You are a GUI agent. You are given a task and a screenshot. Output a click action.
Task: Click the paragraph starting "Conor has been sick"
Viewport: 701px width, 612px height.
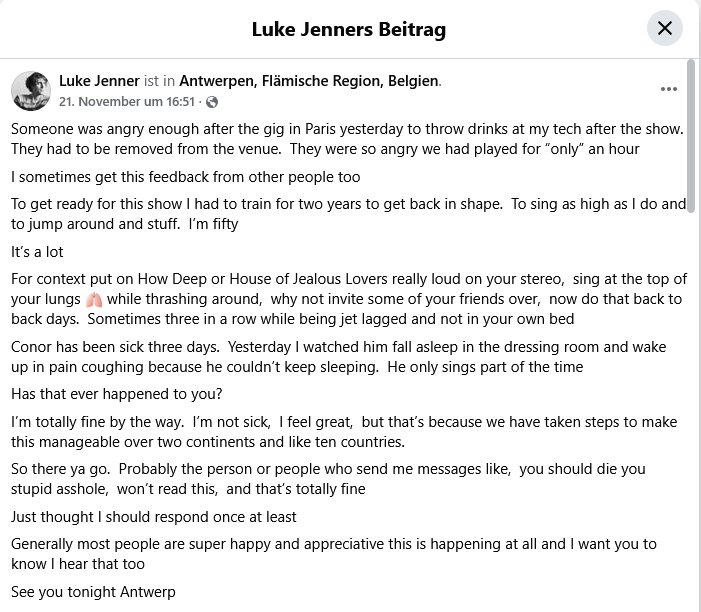click(340, 357)
